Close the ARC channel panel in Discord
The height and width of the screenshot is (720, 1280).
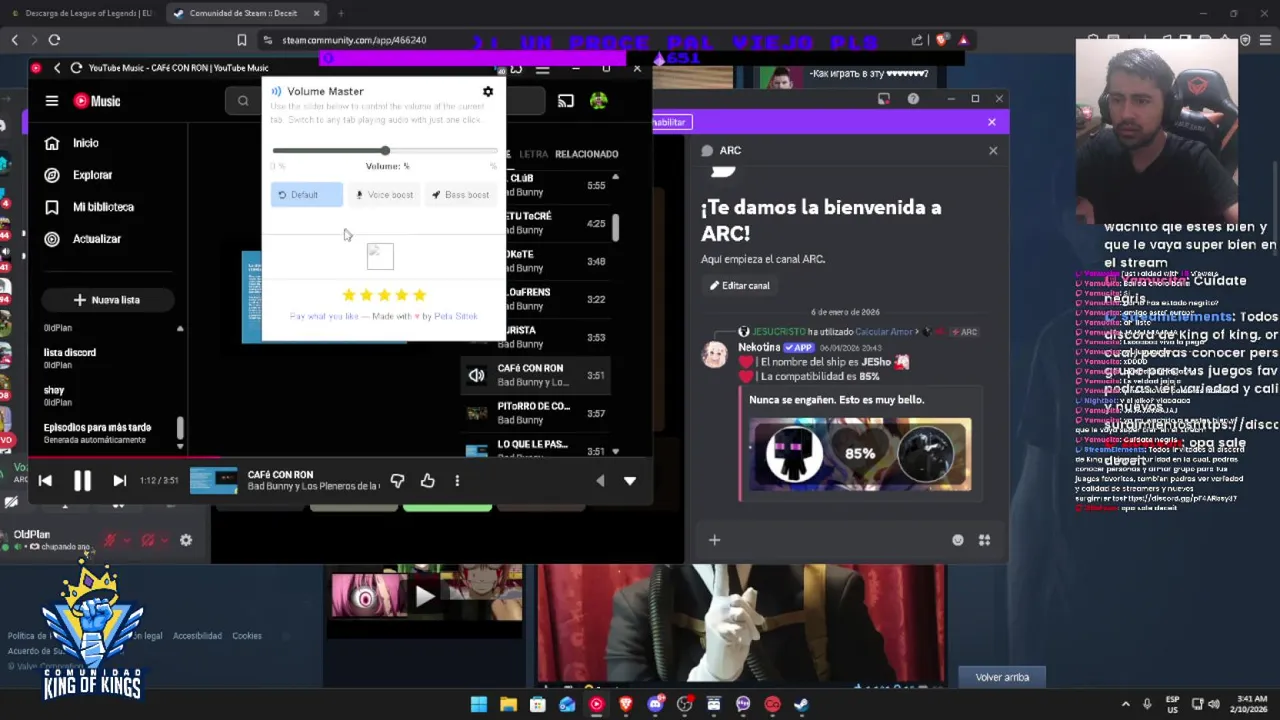(993, 150)
